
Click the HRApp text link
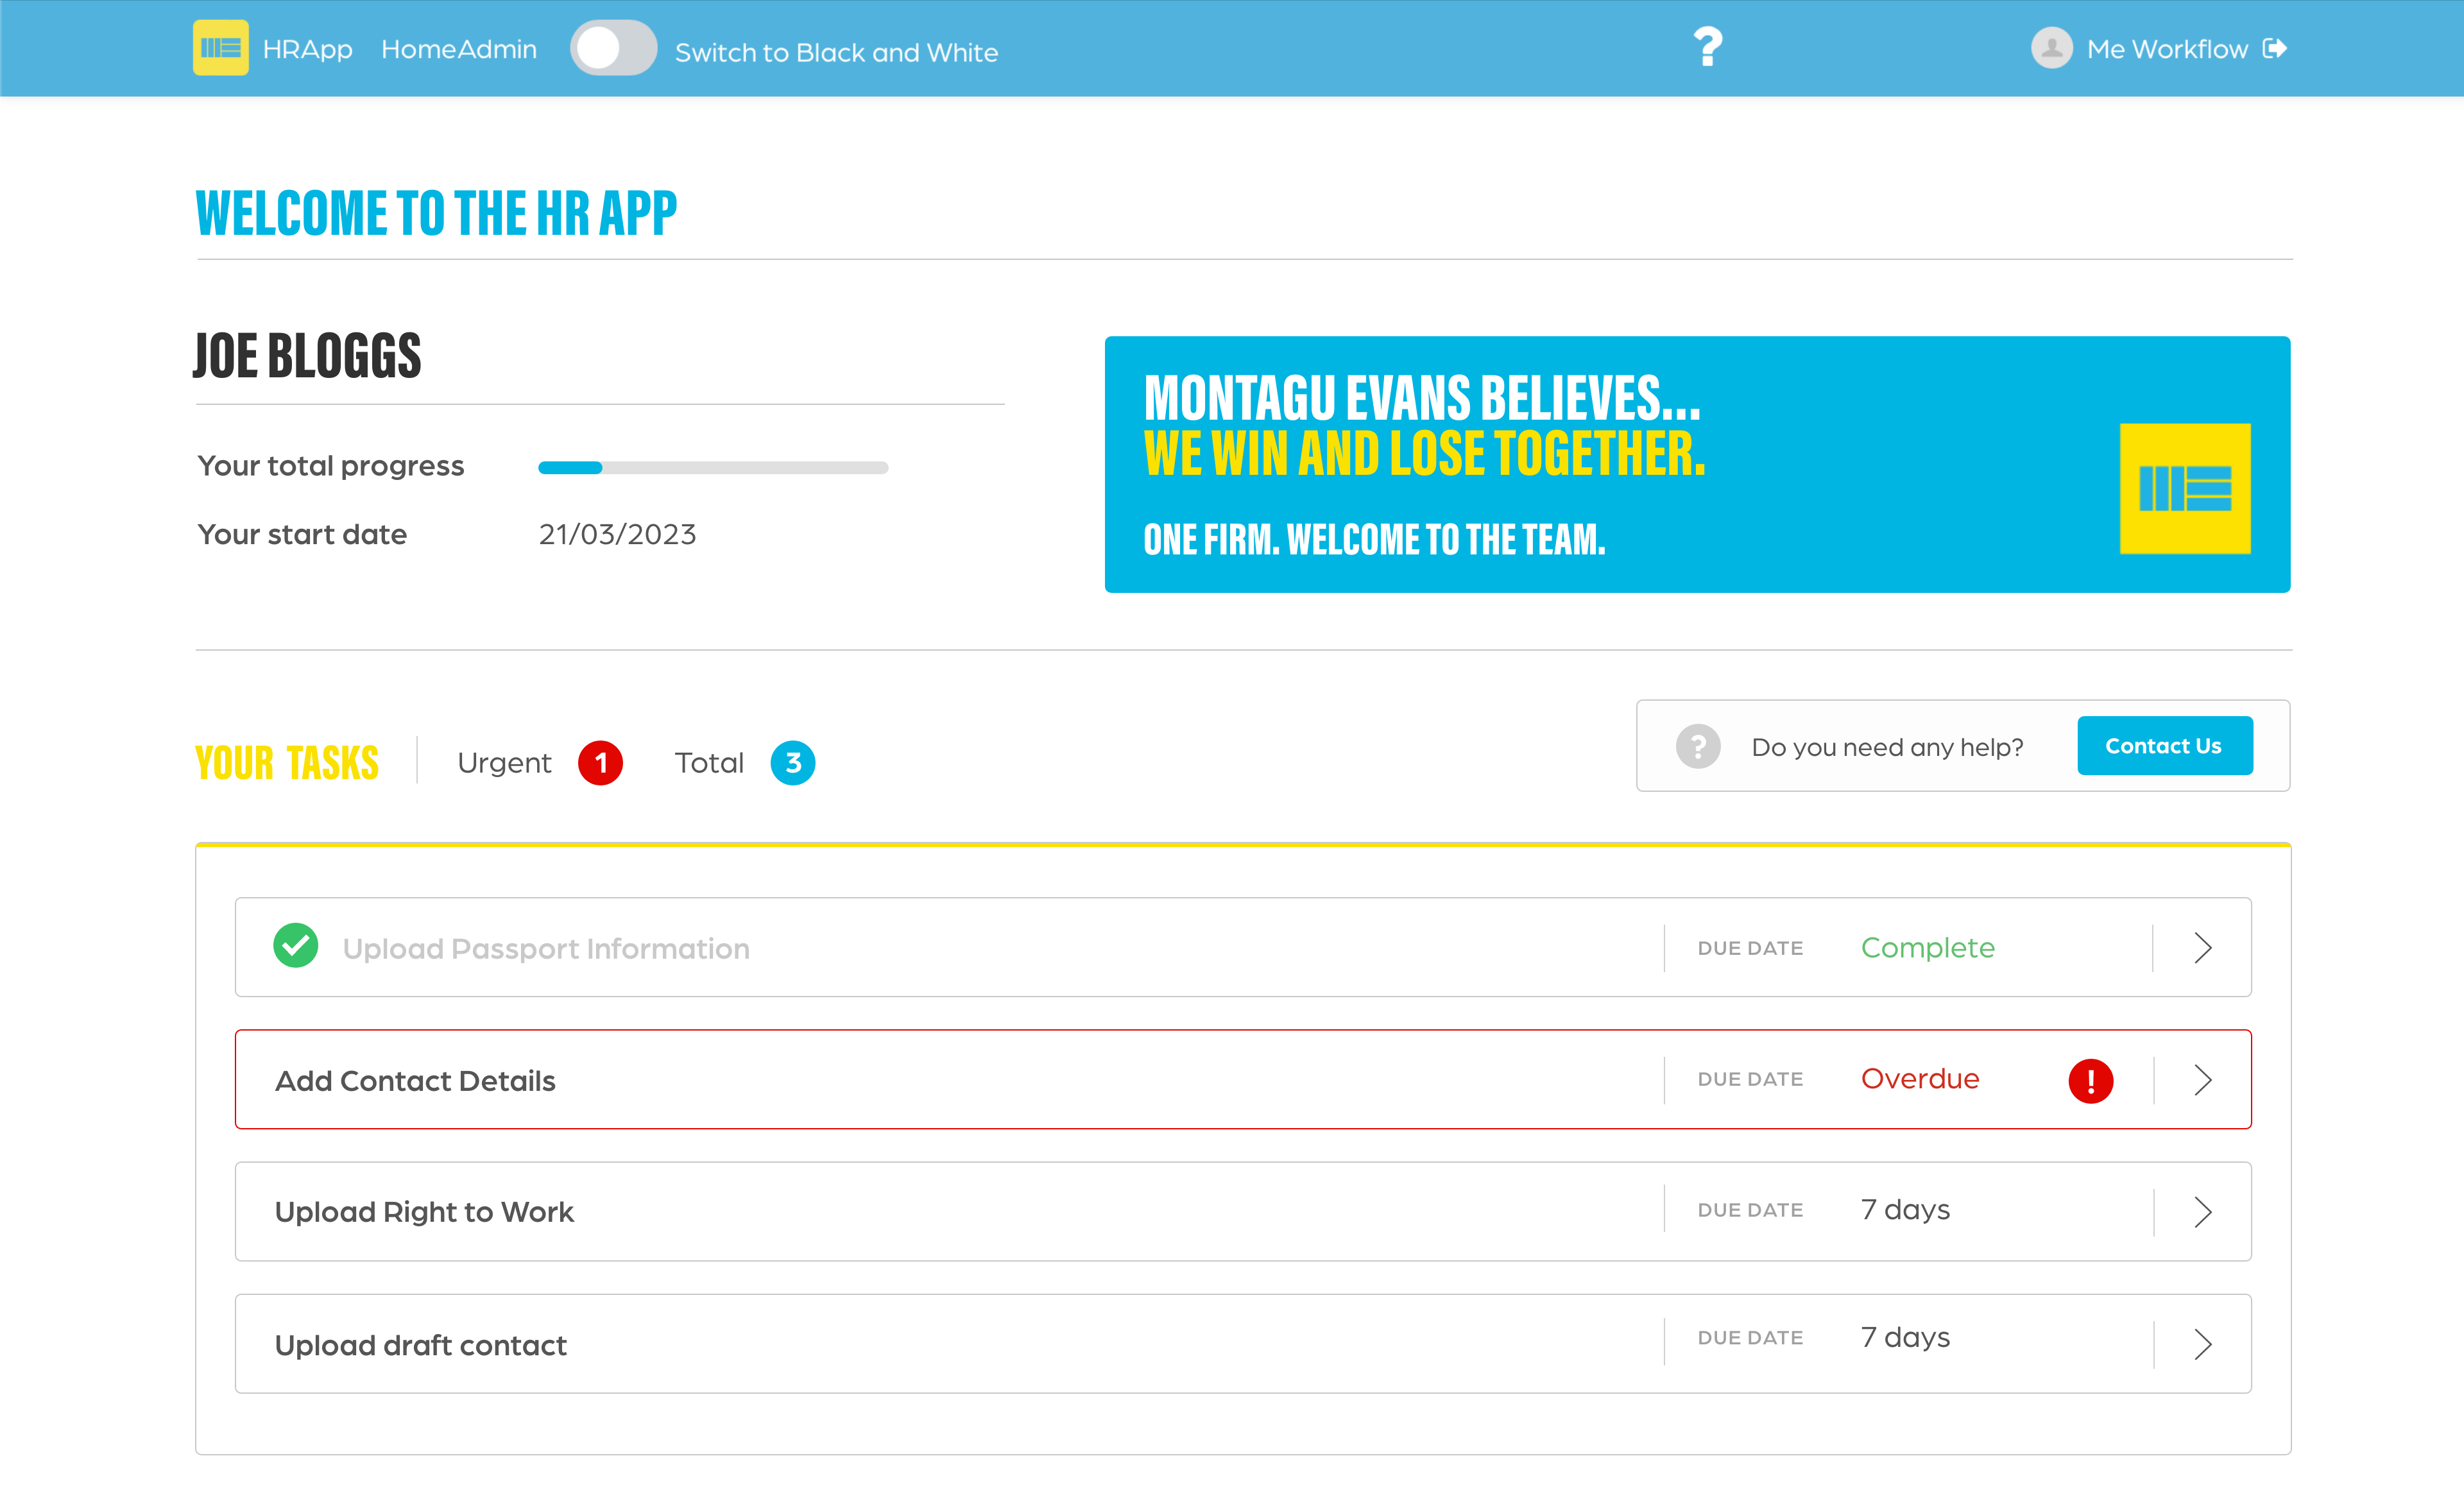(307, 49)
